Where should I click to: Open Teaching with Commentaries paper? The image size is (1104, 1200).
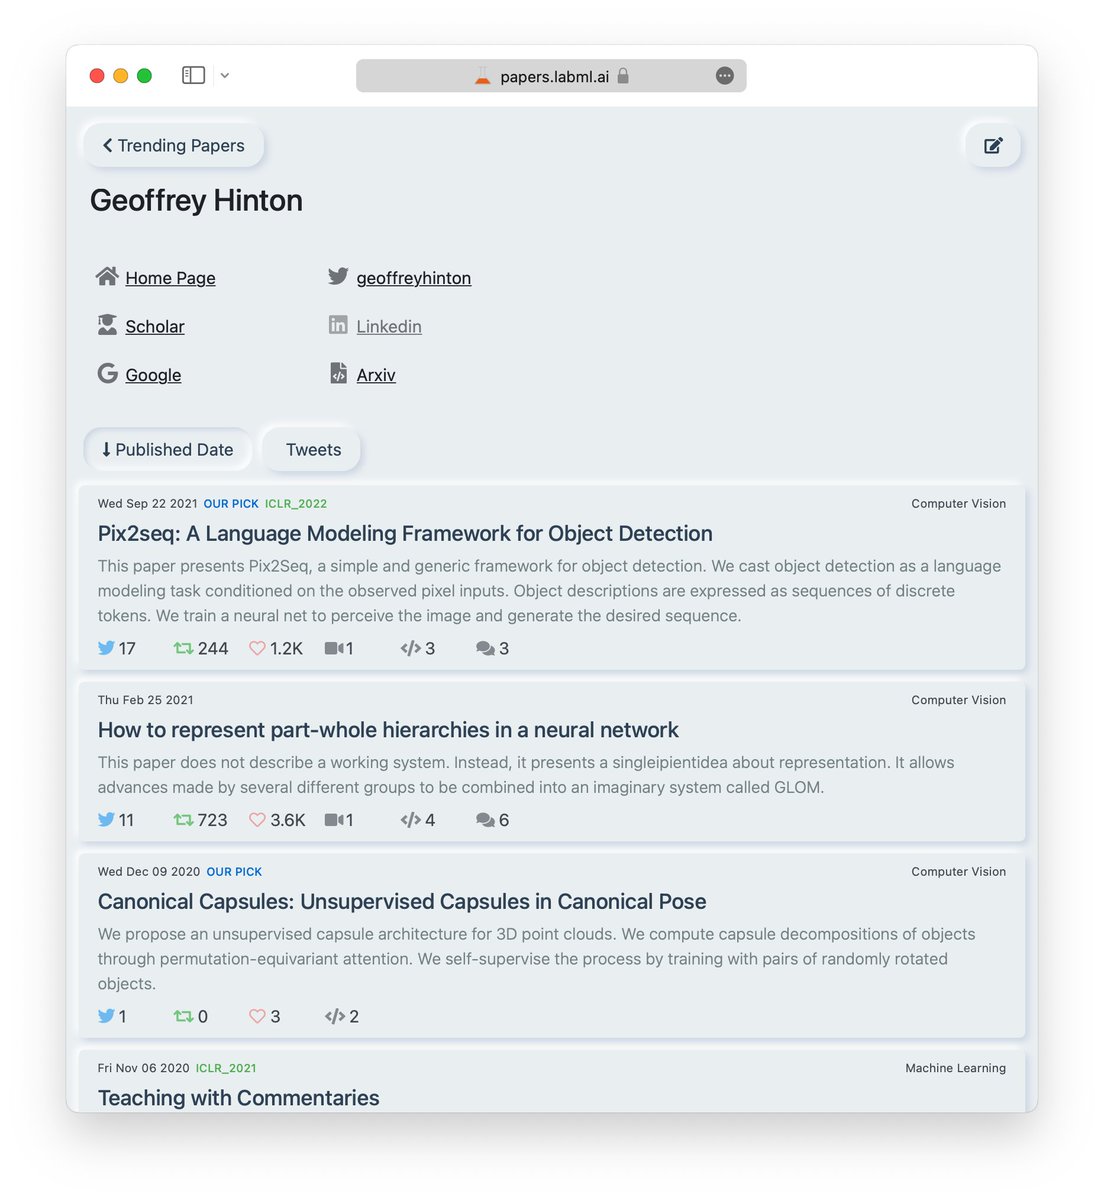tap(238, 1098)
